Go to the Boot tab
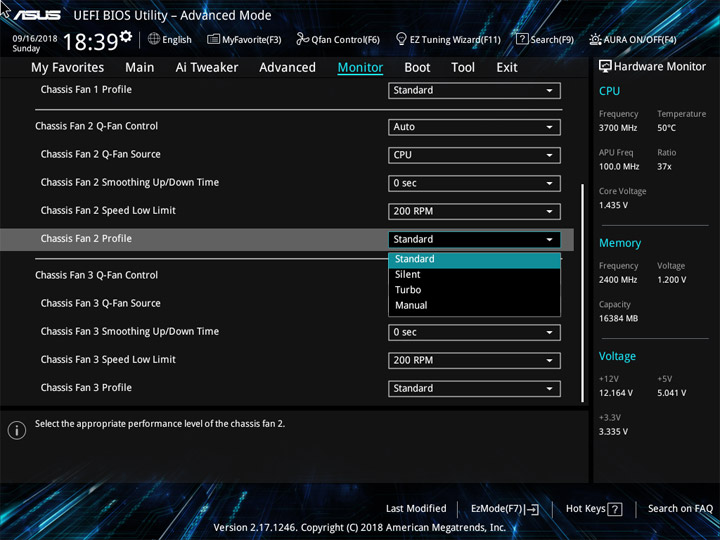 click(x=417, y=68)
